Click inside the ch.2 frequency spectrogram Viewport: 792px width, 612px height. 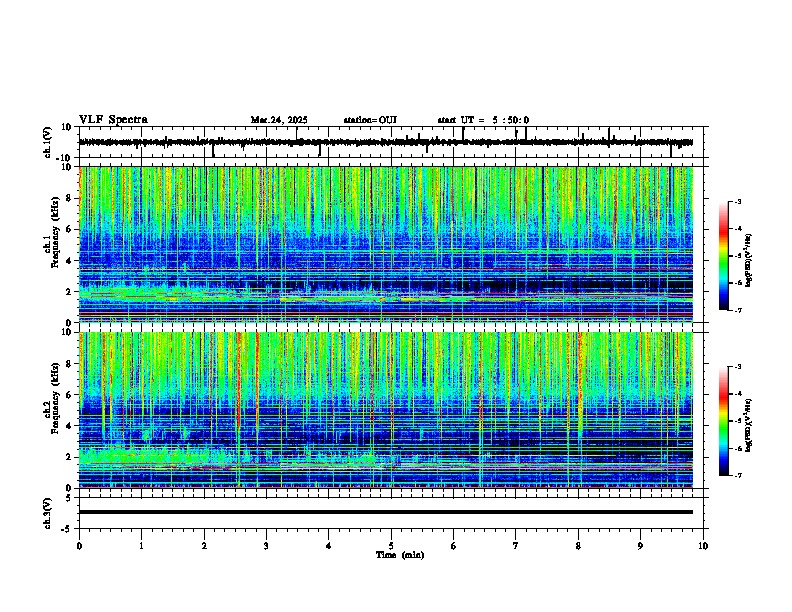pos(386,410)
